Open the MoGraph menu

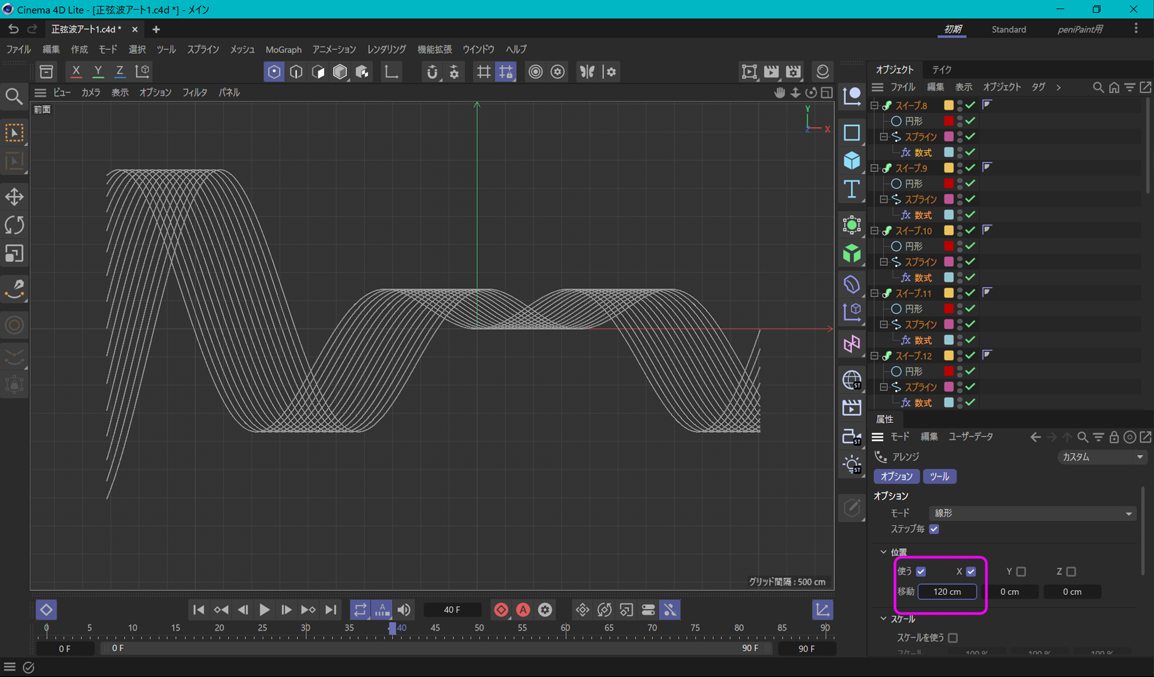[283, 49]
